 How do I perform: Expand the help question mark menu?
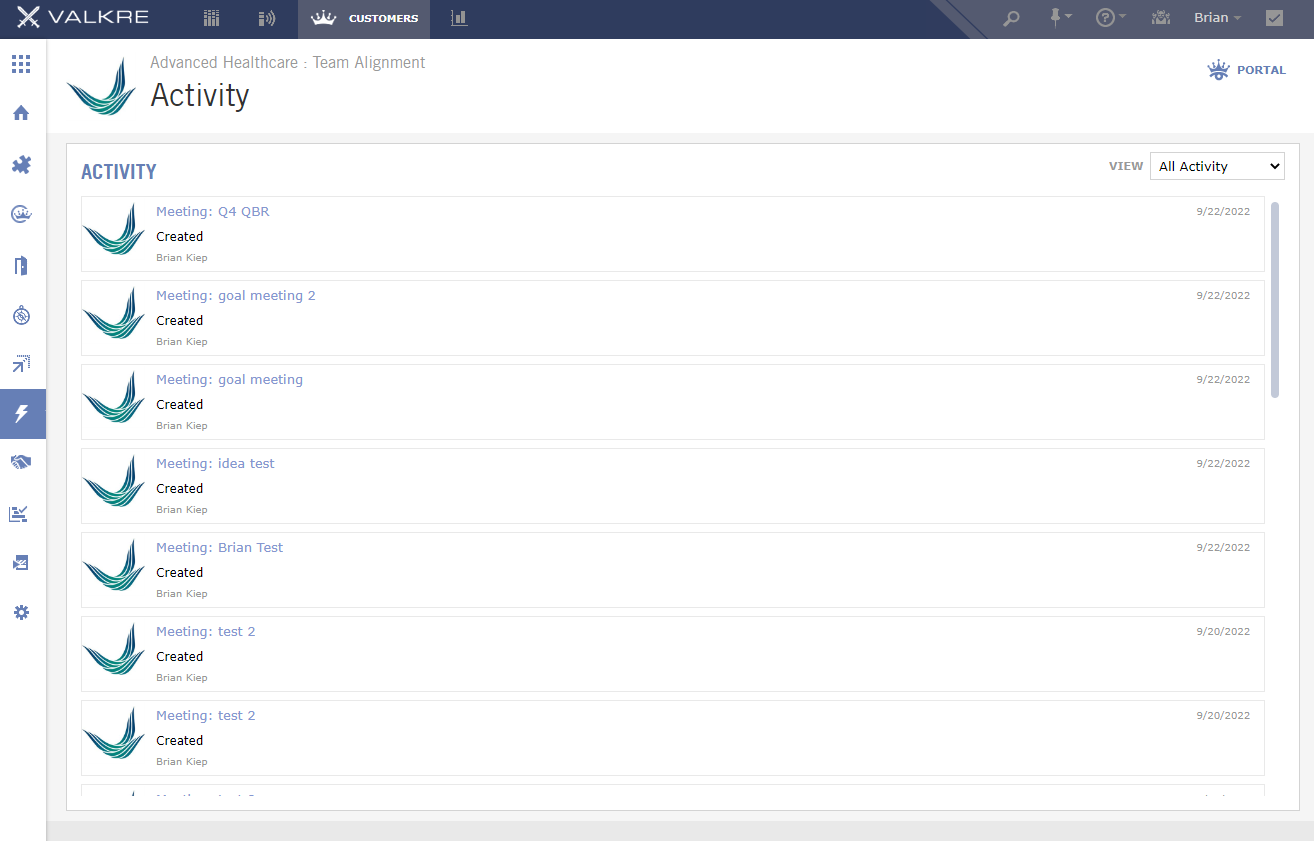pos(1110,18)
